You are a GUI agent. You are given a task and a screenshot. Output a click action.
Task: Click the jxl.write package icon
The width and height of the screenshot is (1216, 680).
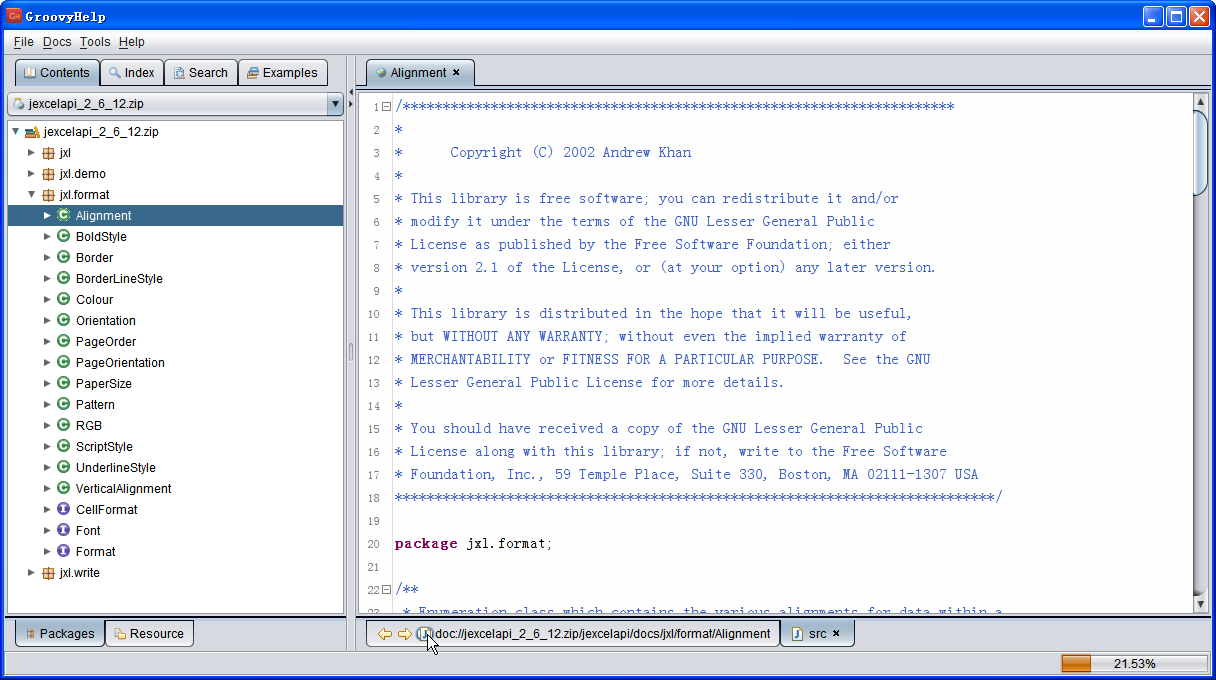point(48,573)
